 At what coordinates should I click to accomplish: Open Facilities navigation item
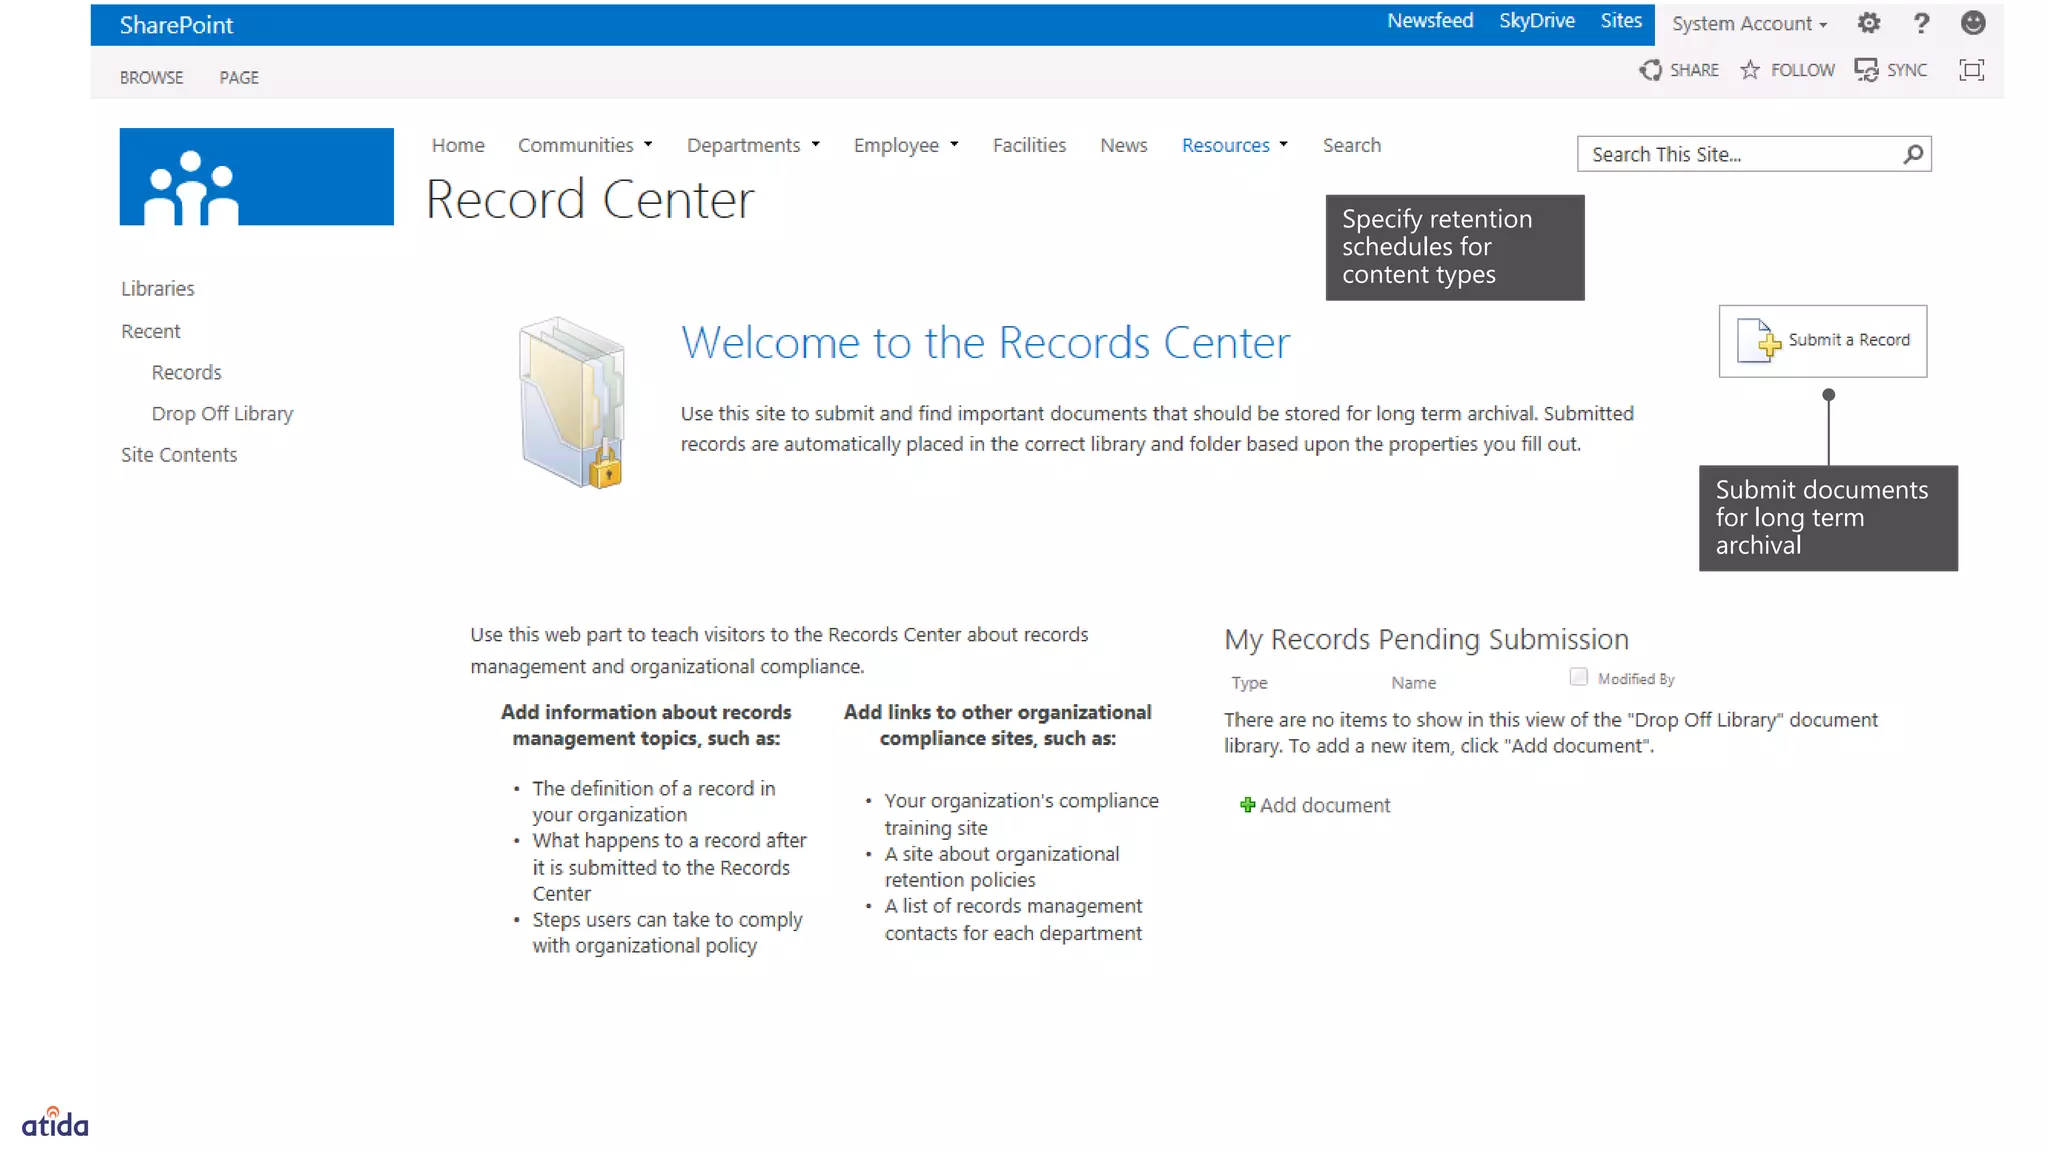coord(1029,145)
